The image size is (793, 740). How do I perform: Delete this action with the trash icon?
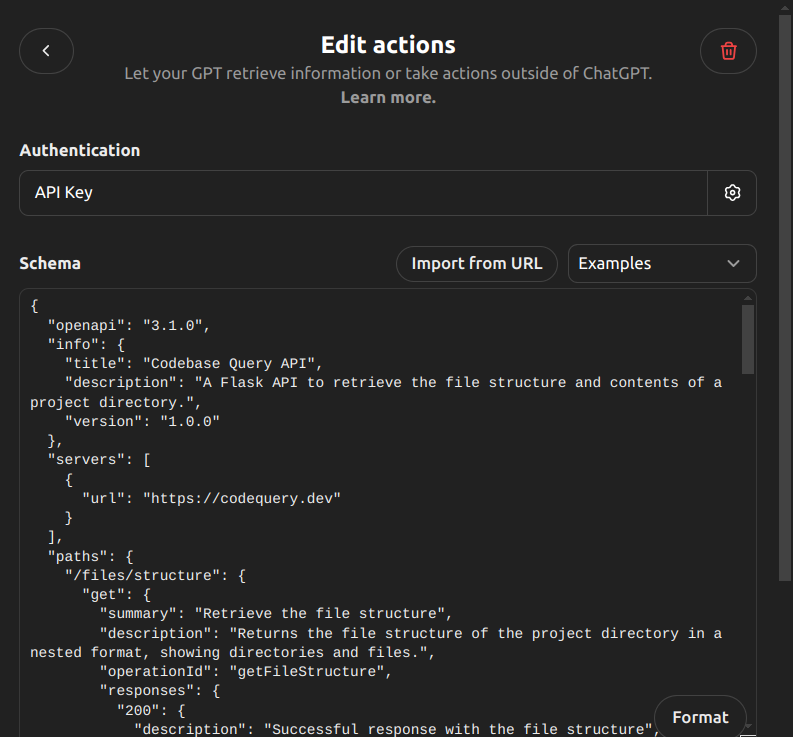(x=728, y=51)
